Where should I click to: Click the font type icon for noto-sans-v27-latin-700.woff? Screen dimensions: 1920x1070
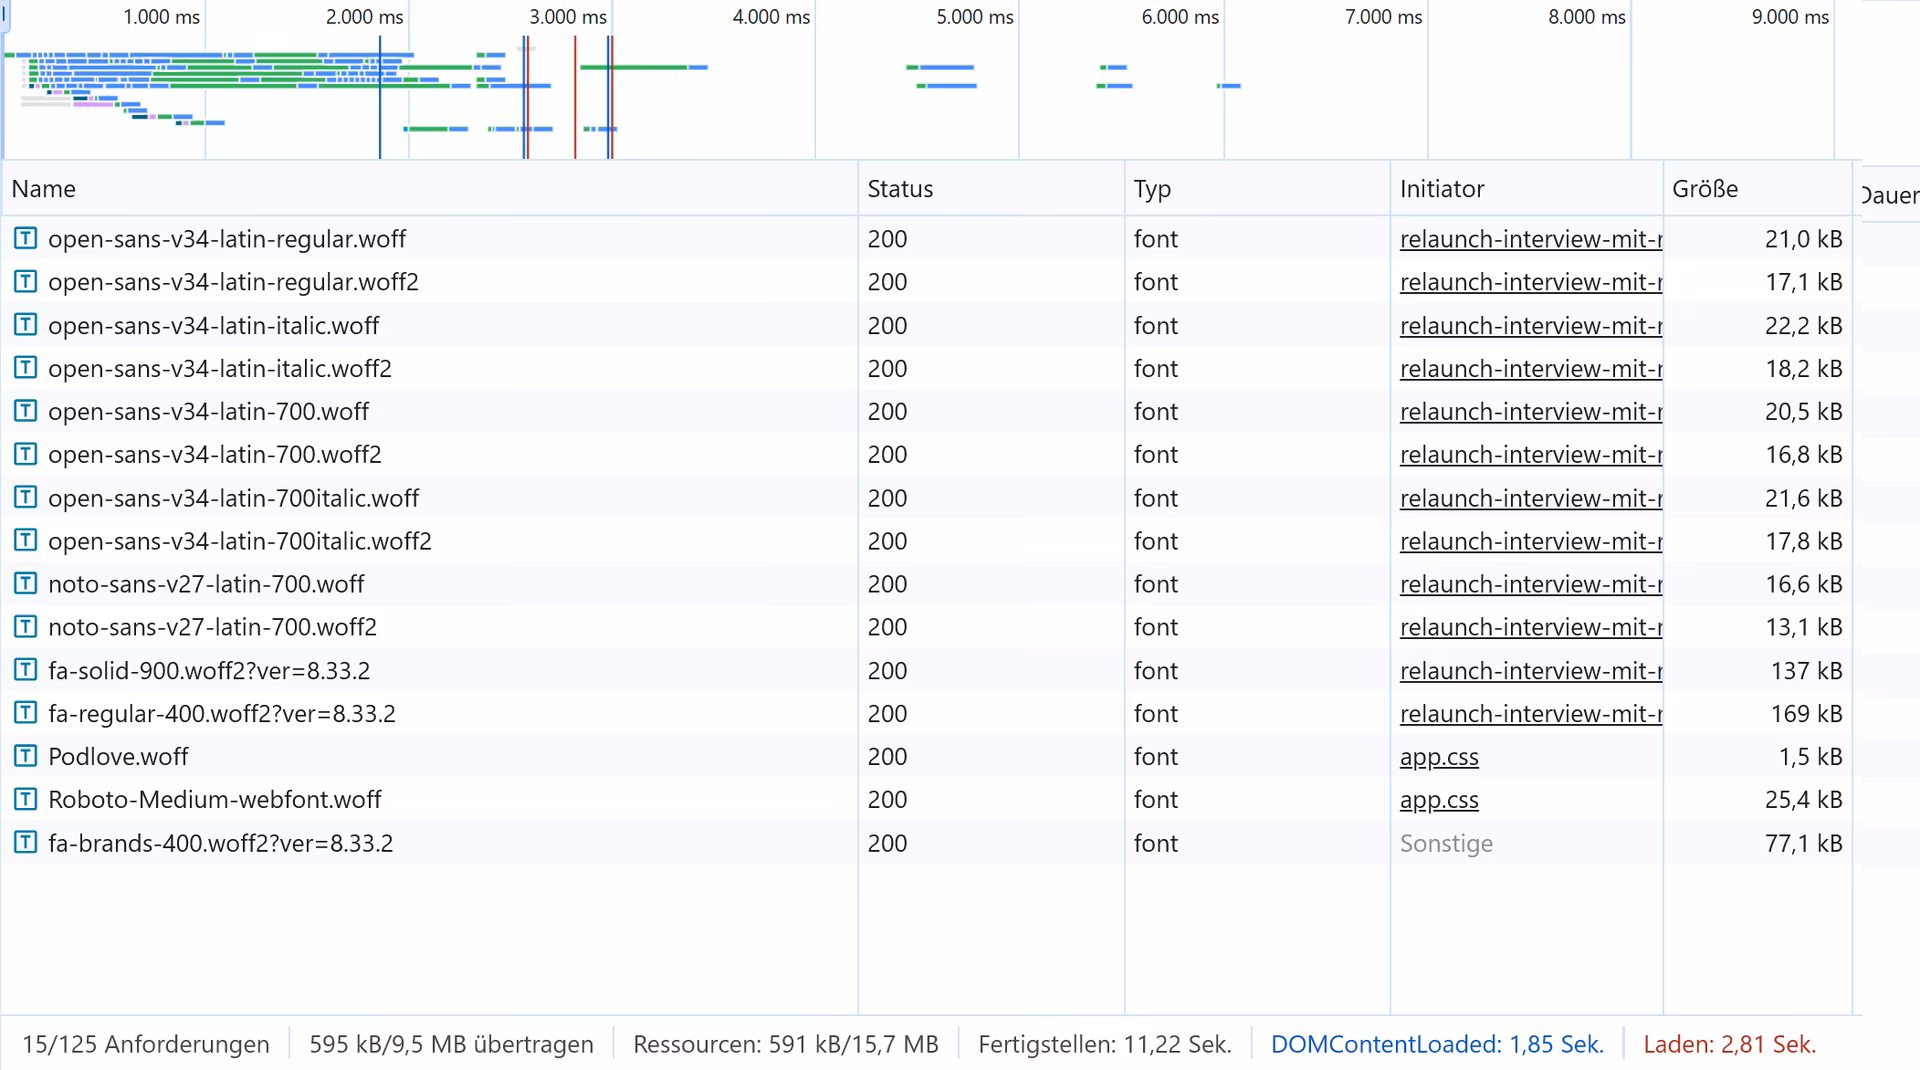(x=24, y=584)
